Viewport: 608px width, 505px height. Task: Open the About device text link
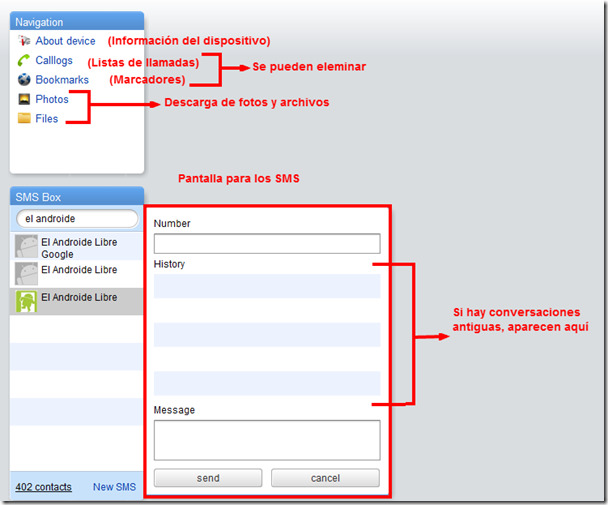pos(65,41)
